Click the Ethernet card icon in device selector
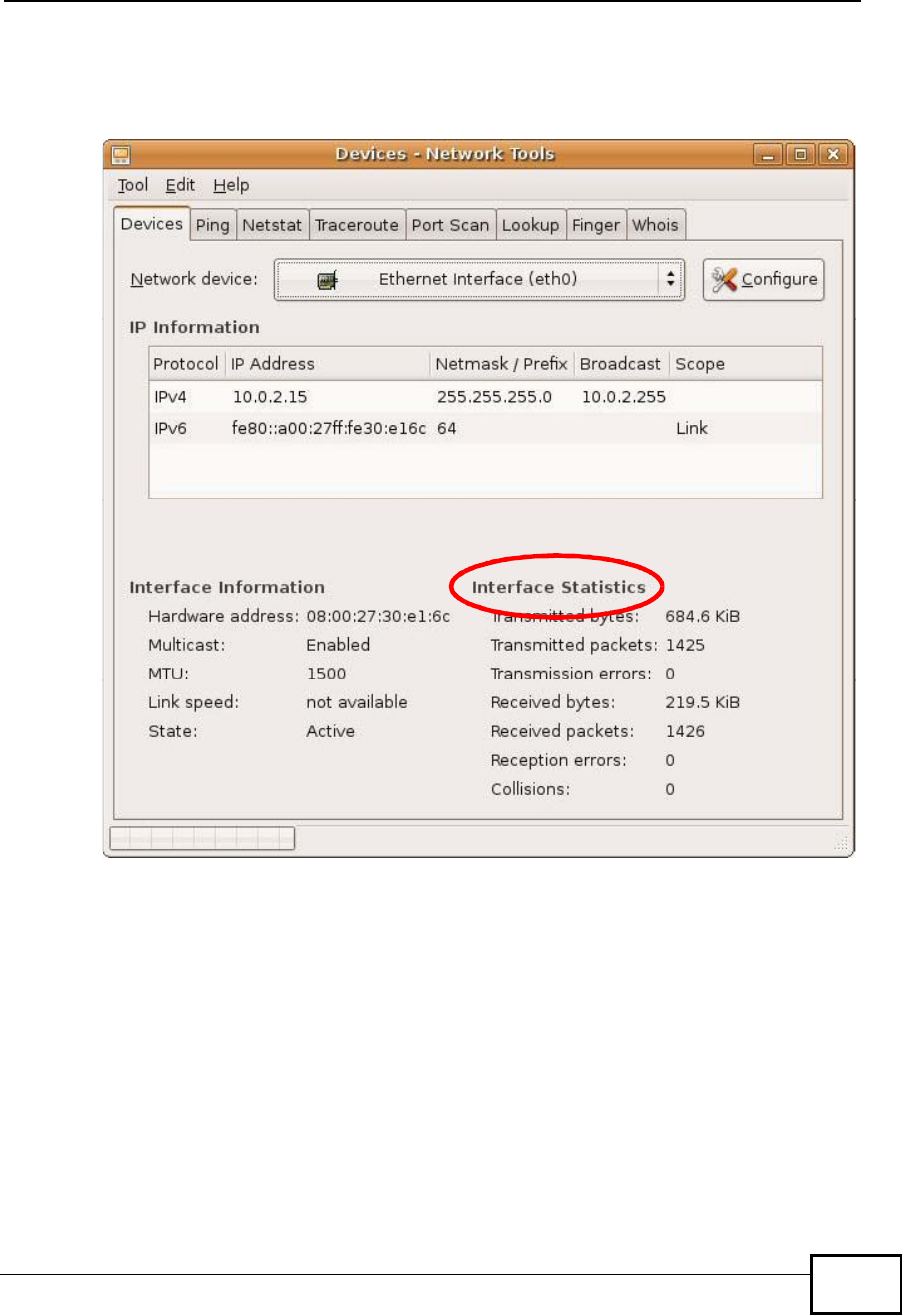 click(x=327, y=281)
